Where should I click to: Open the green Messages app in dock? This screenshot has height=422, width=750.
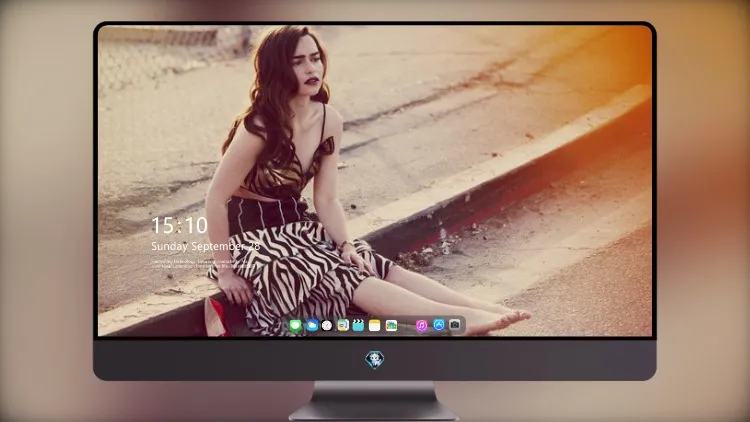pos(296,326)
